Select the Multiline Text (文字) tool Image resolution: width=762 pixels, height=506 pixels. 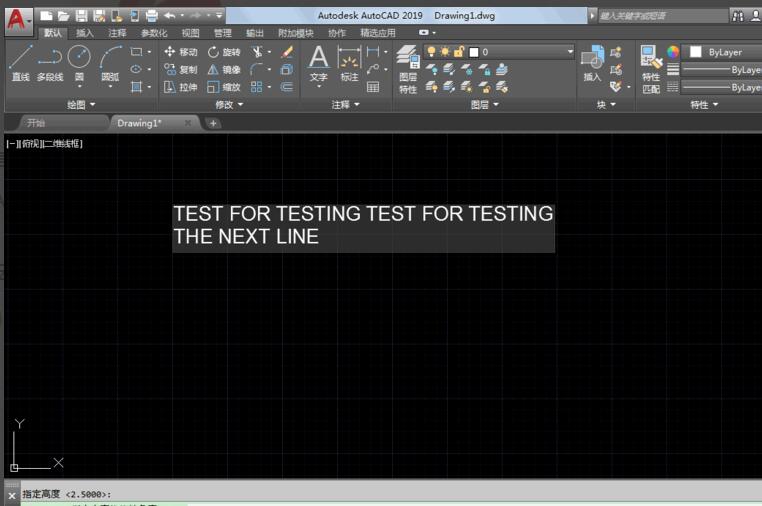click(319, 63)
